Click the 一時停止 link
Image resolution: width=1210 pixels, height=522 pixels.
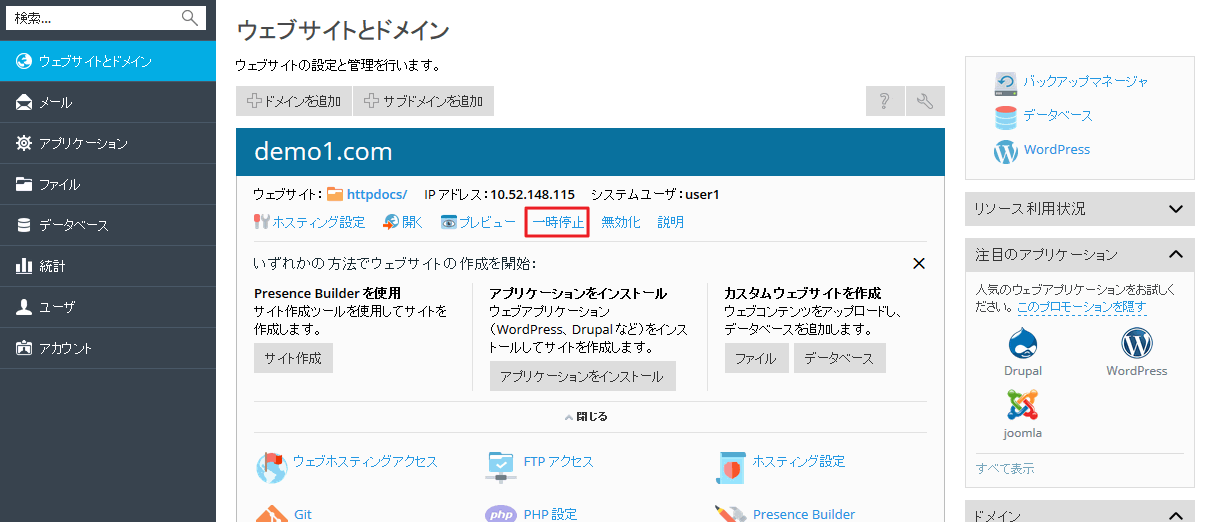click(x=557, y=222)
